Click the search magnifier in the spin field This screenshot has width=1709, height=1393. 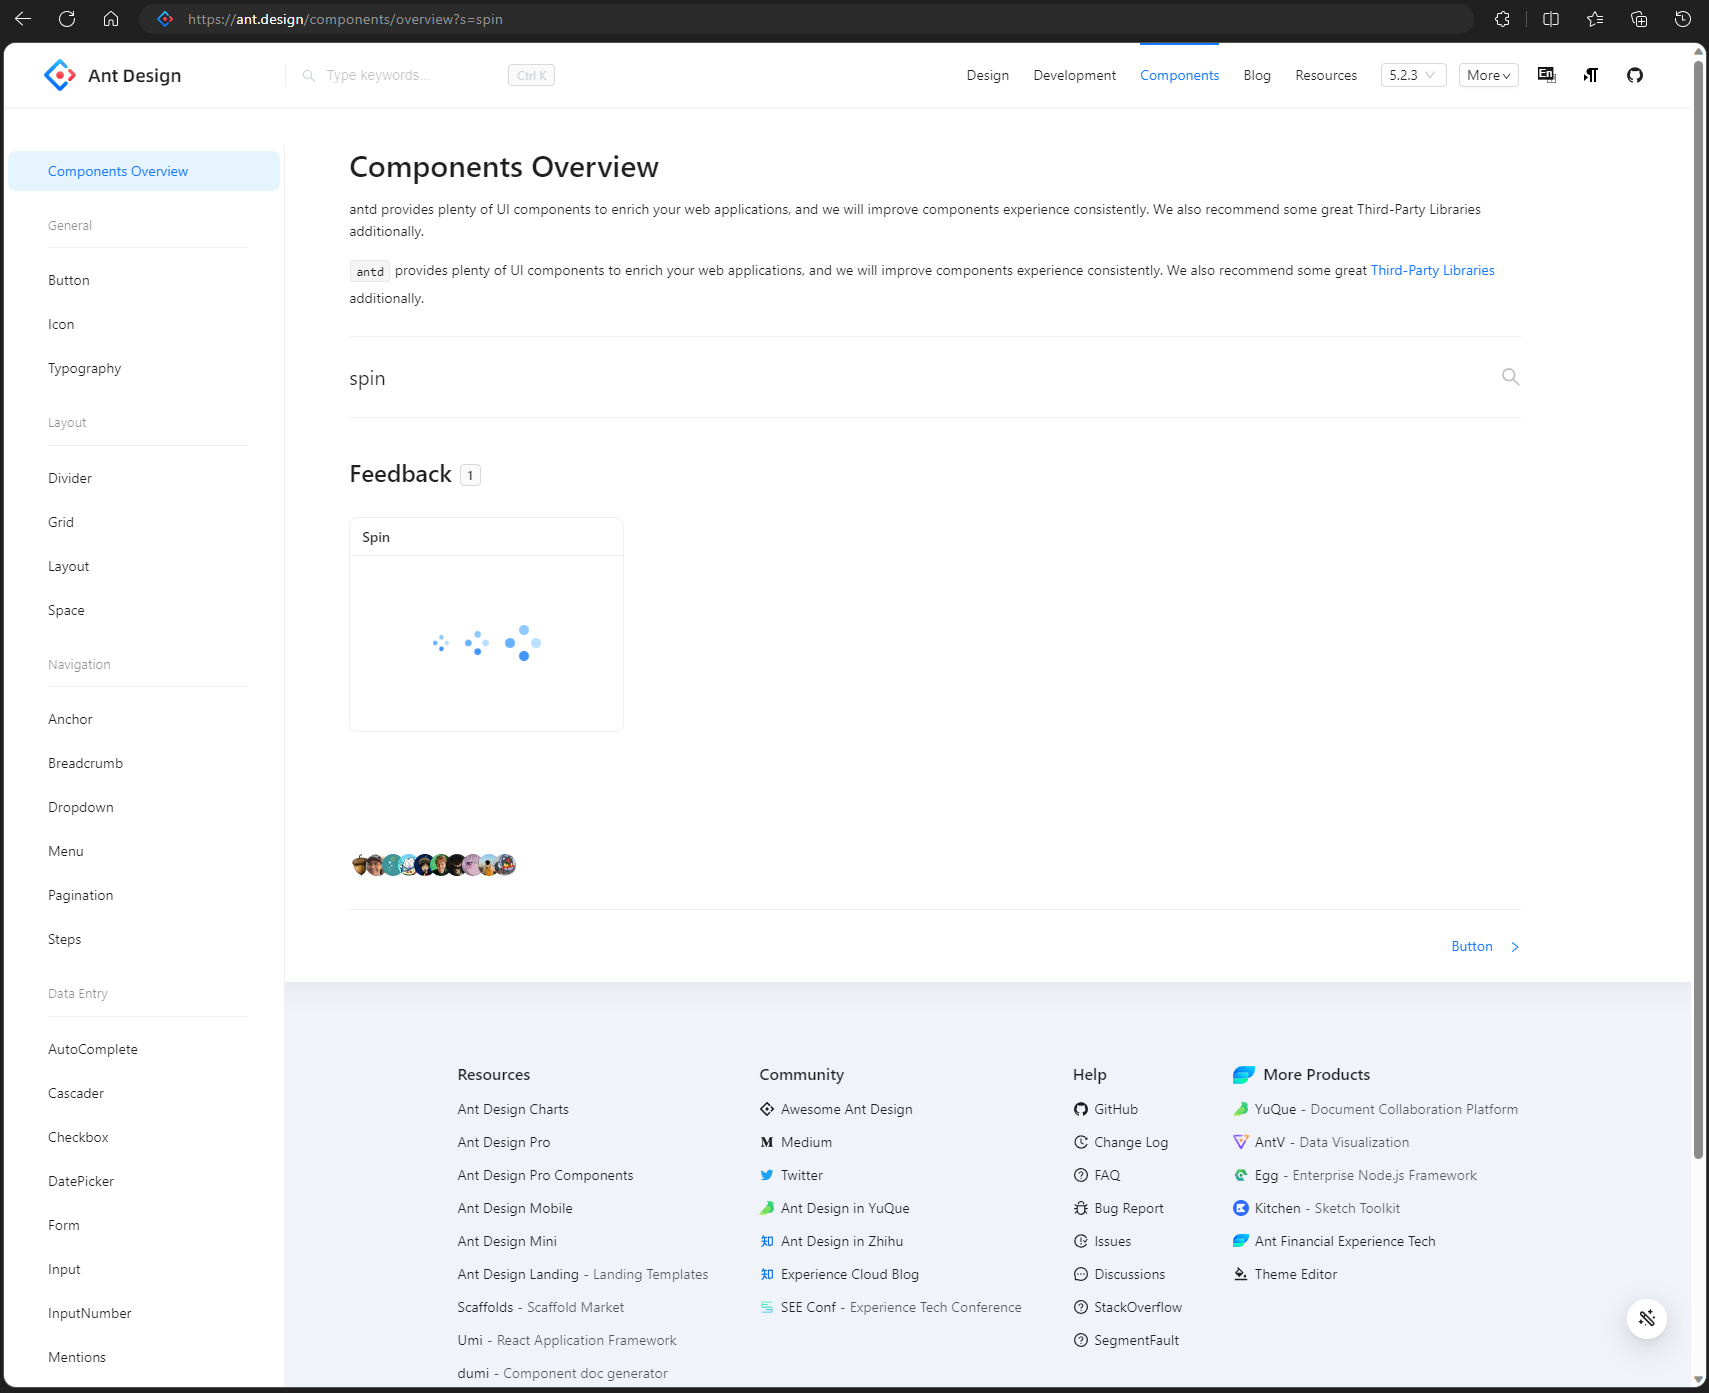1510,377
